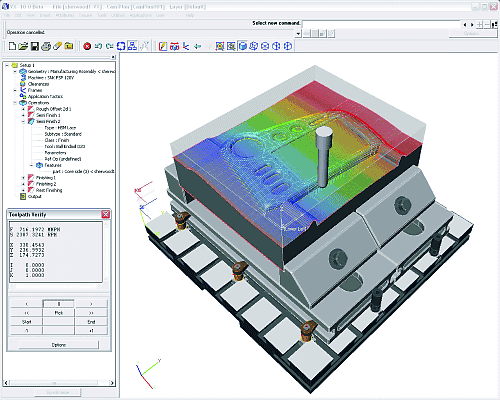Click the command input field at top
Viewport: 500px width, 400px height.
(381, 24)
